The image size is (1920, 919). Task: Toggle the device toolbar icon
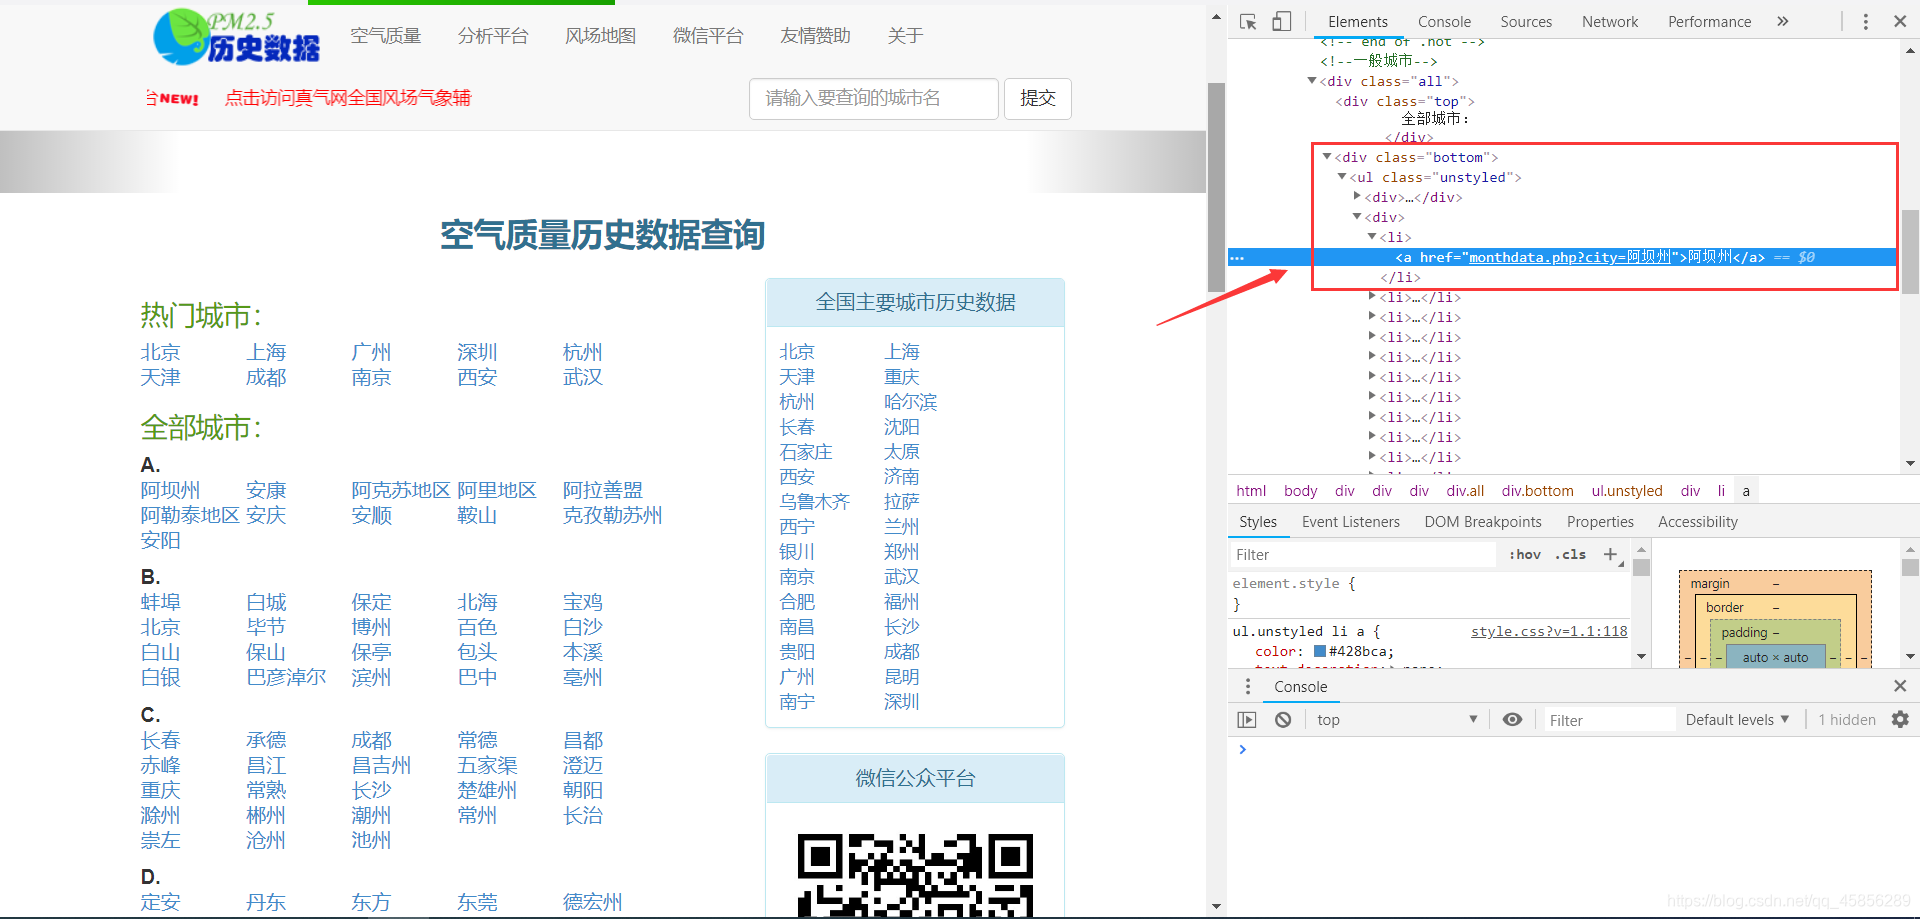pos(1281,21)
